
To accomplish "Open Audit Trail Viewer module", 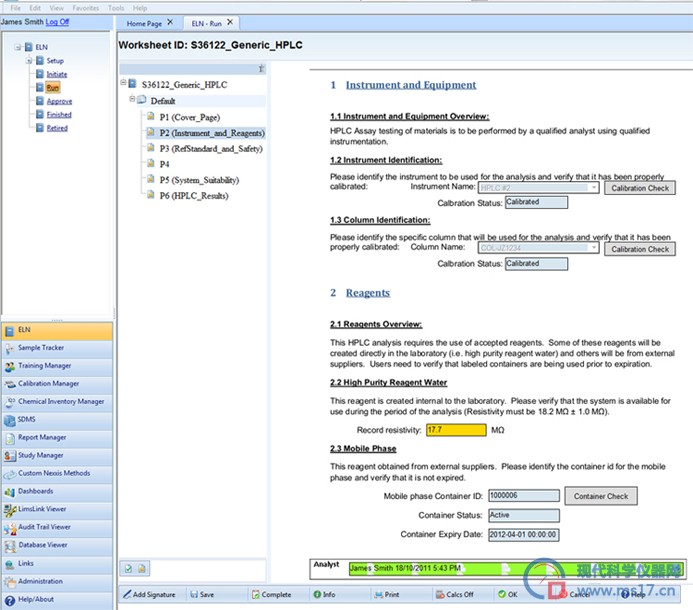I will [x=57, y=528].
